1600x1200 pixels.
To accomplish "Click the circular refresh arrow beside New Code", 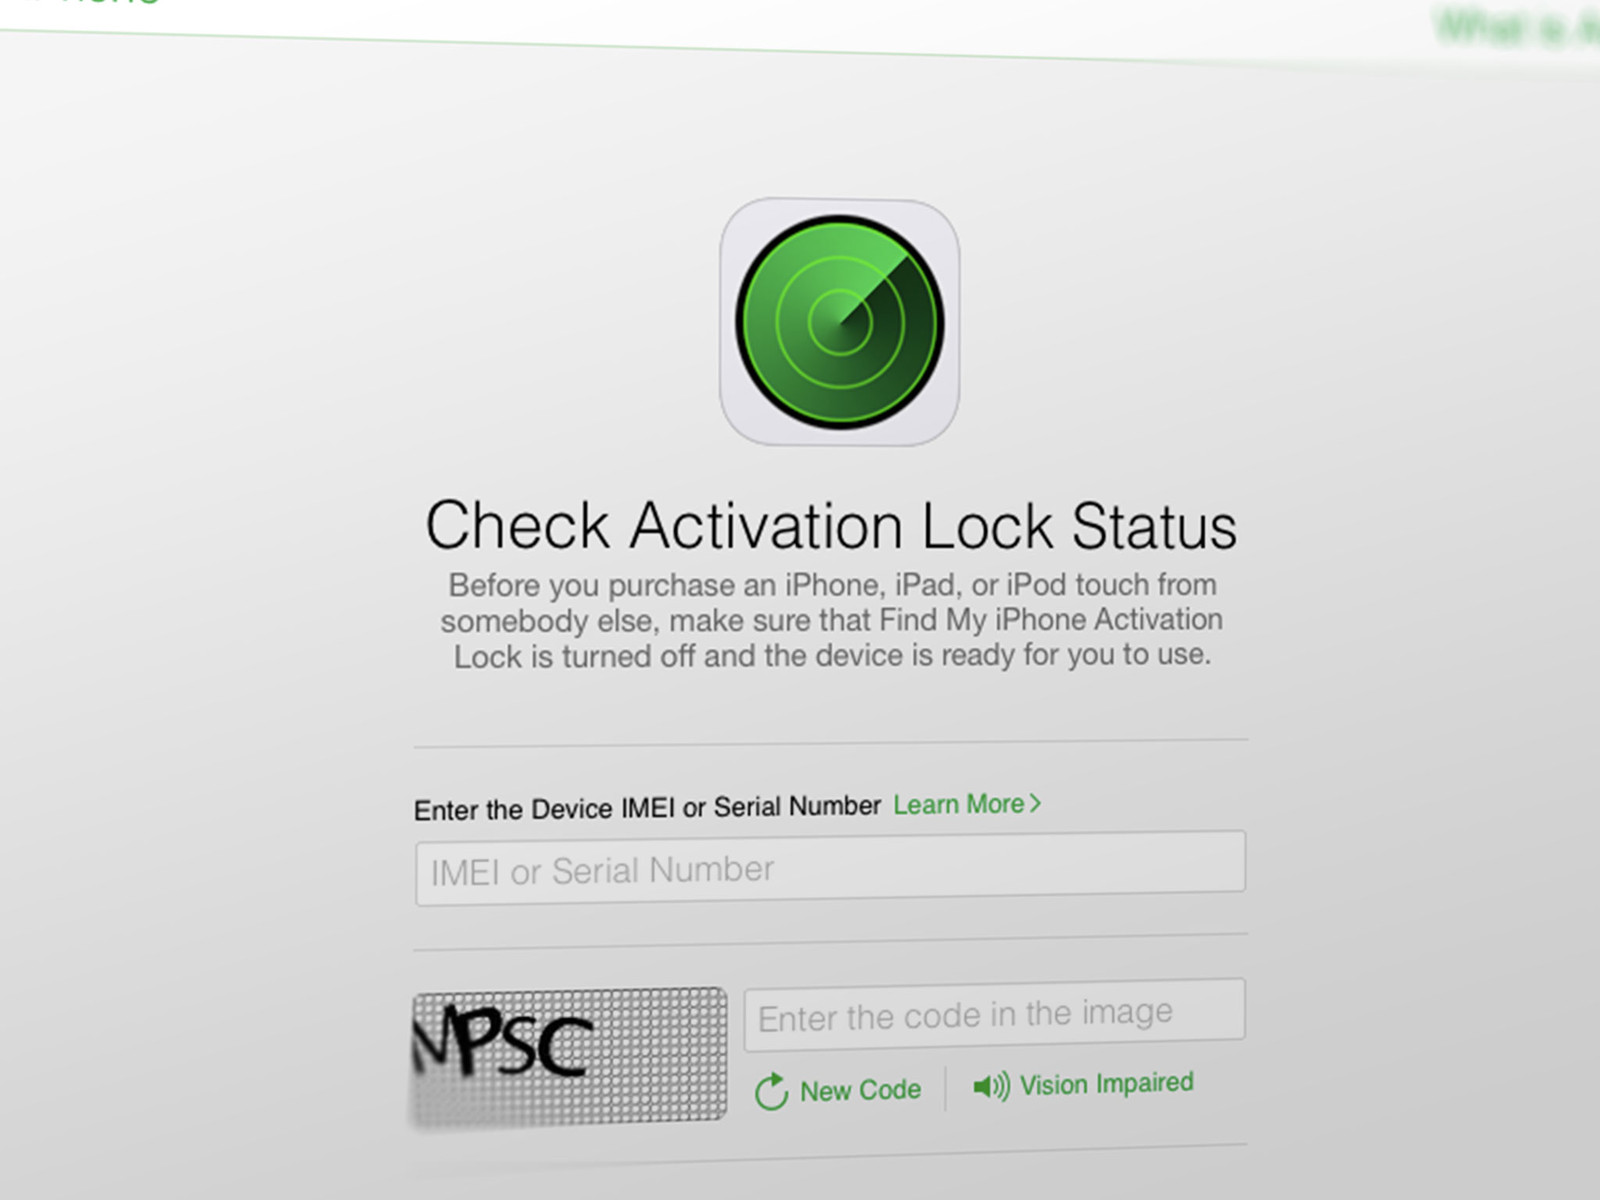I will tap(772, 1092).
